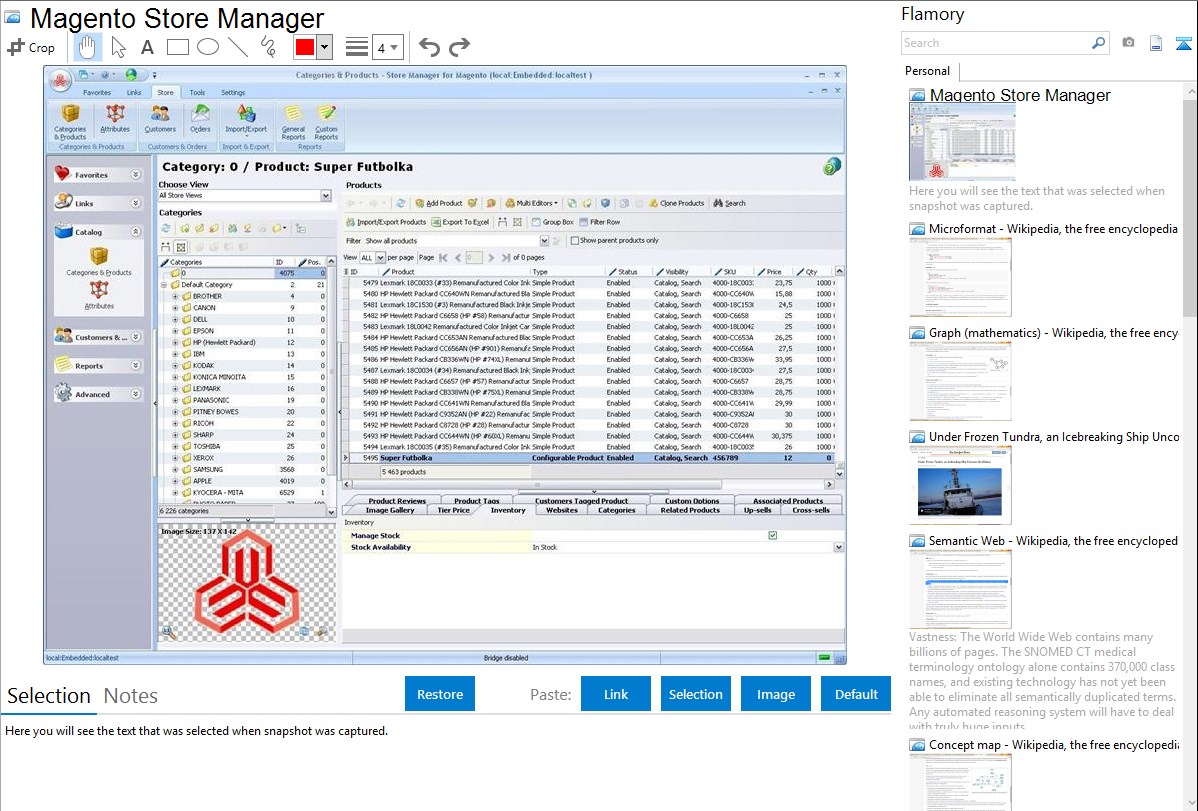The width and height of the screenshot is (1198, 811).
Task: Collapse the Catalog sidebar section
Action: pos(135,232)
